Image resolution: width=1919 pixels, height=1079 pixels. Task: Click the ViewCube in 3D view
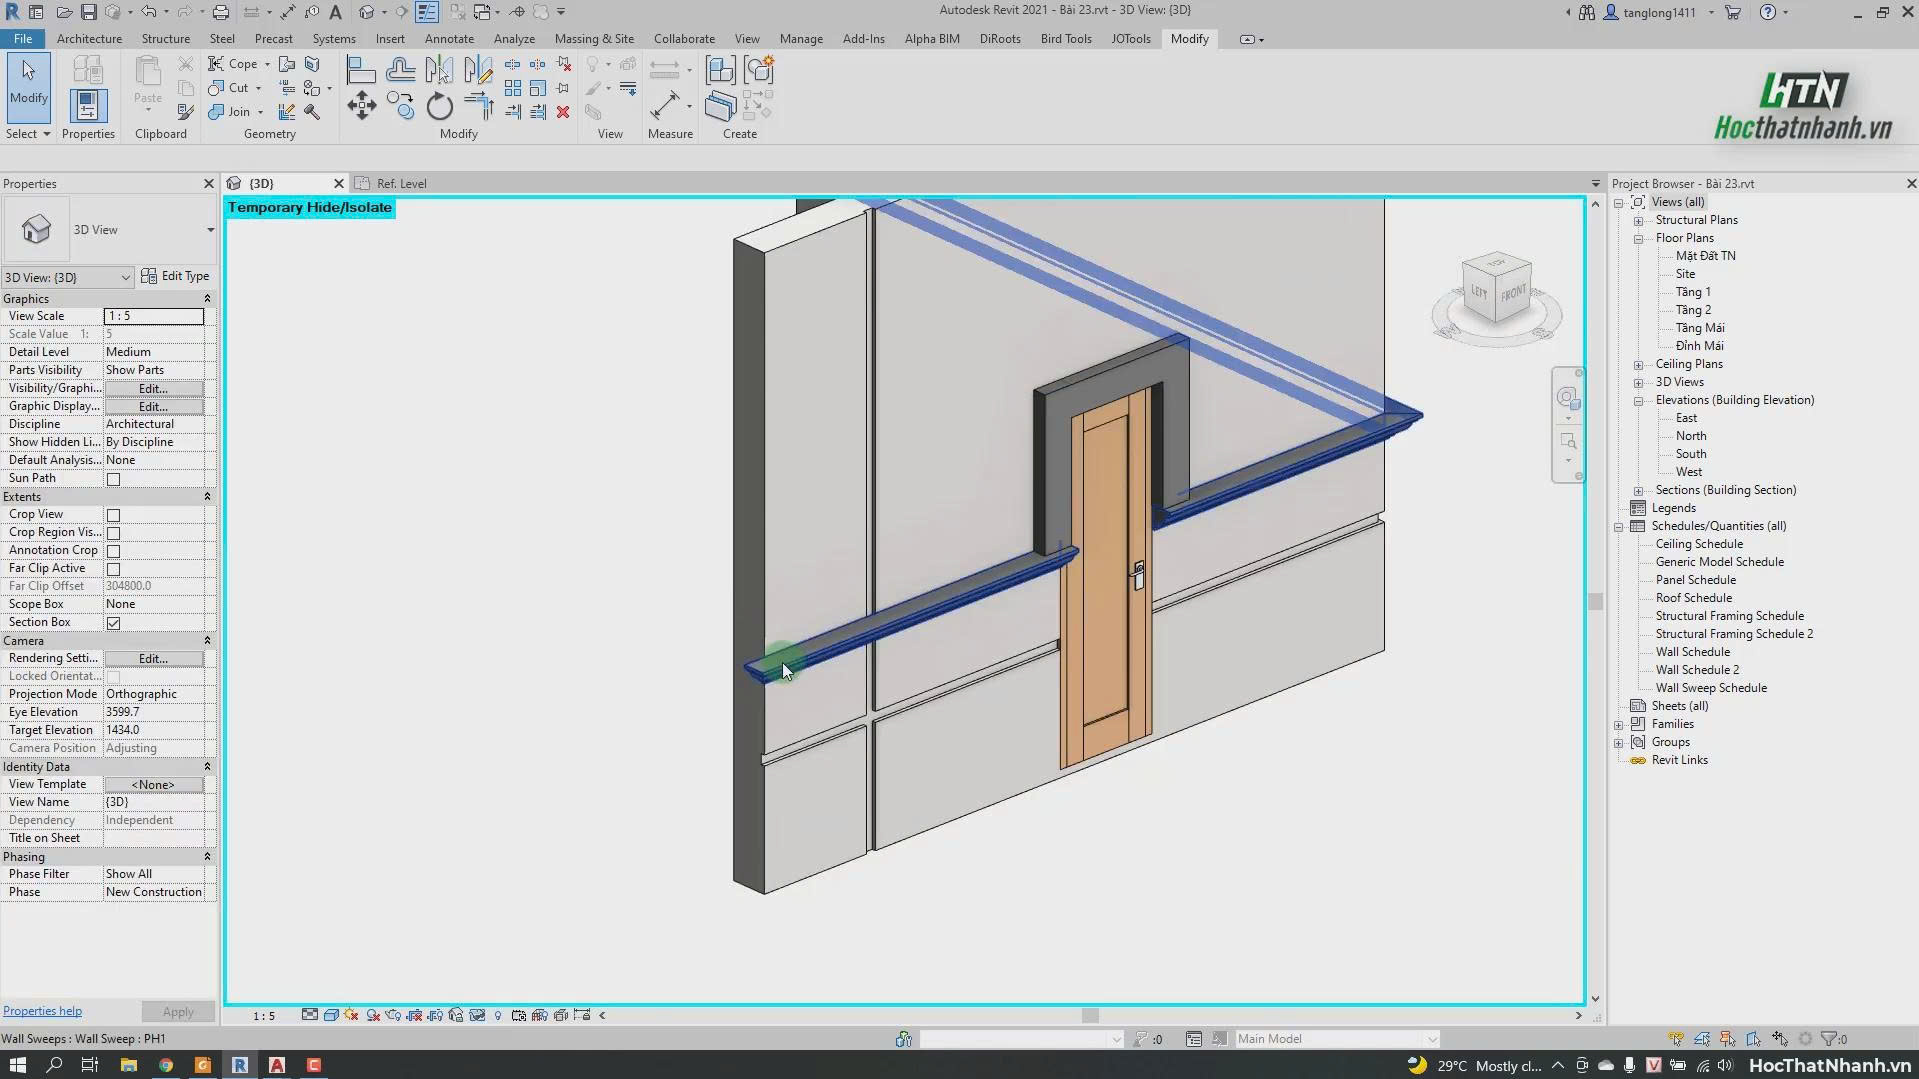[1496, 291]
